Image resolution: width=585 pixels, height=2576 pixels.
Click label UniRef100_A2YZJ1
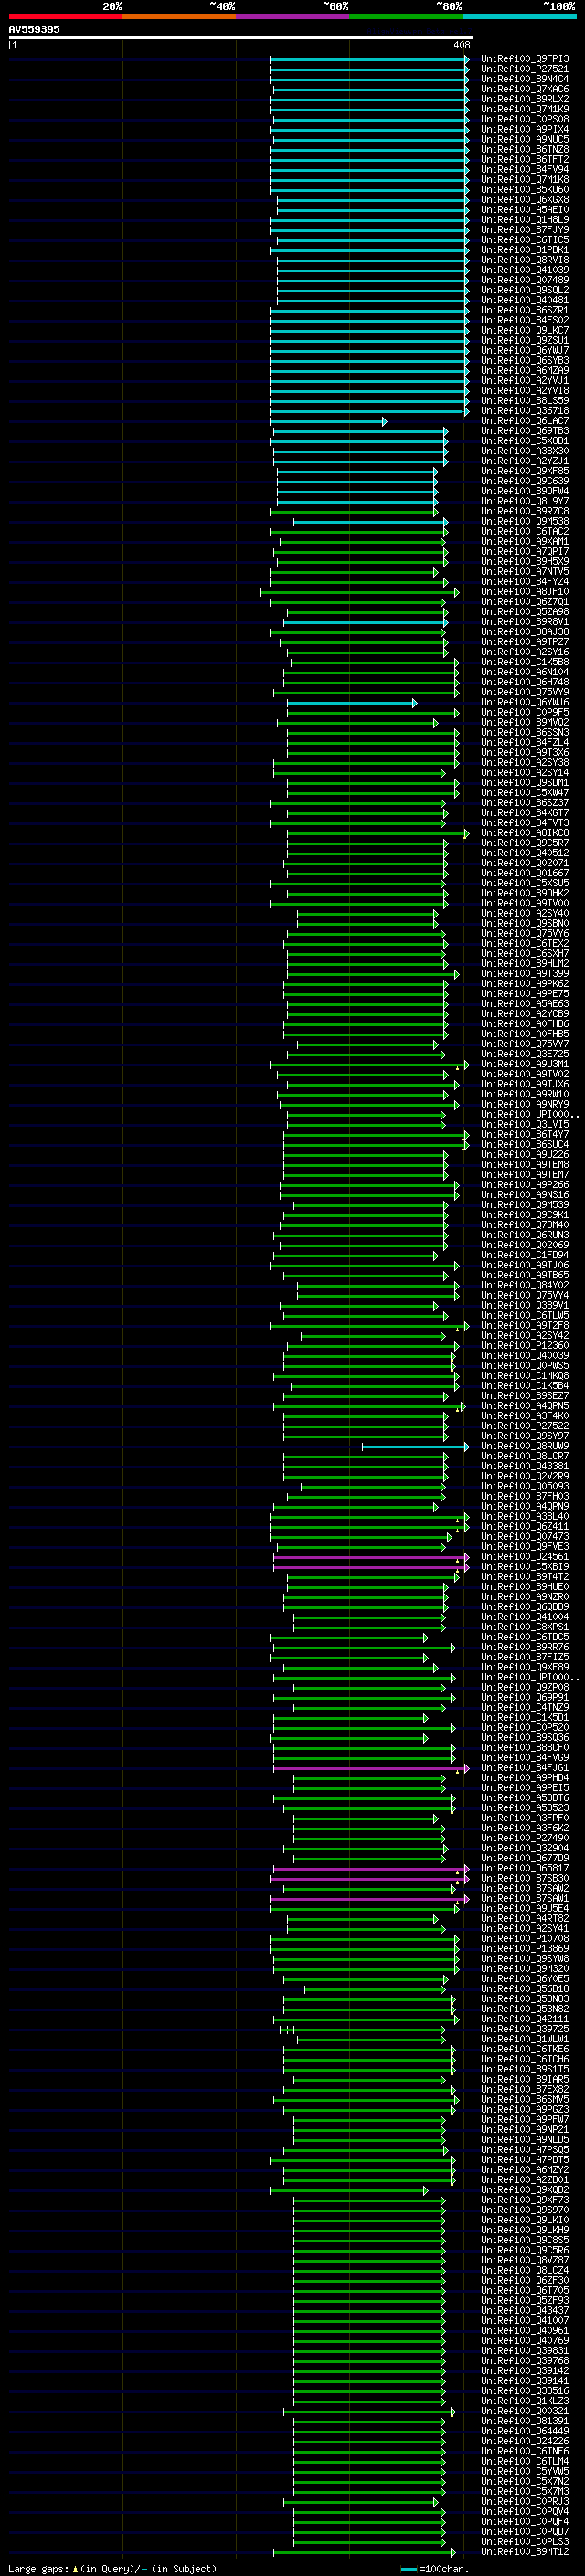(x=524, y=461)
